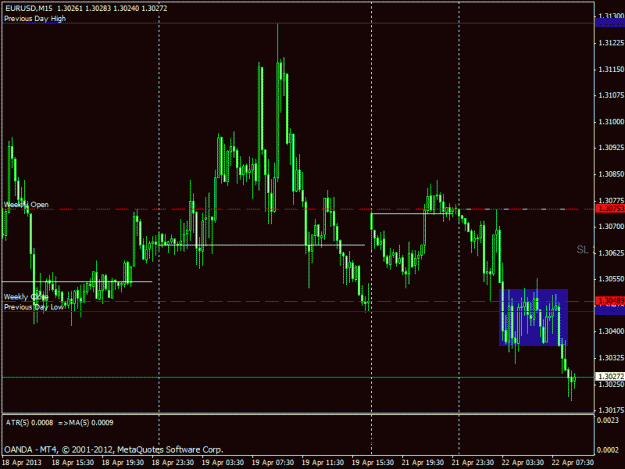This screenshot has height=469, width=625.
Task: Click the 22 Apr 03:30 time label
Action: 523,463
